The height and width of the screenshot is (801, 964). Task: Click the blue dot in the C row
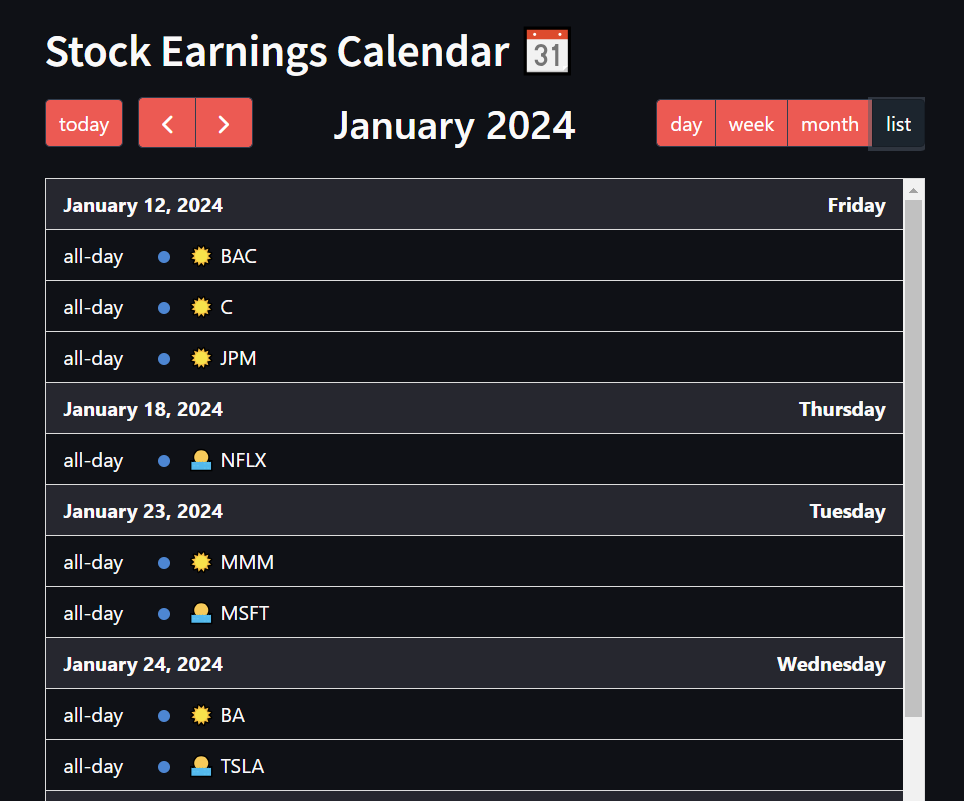pos(164,308)
